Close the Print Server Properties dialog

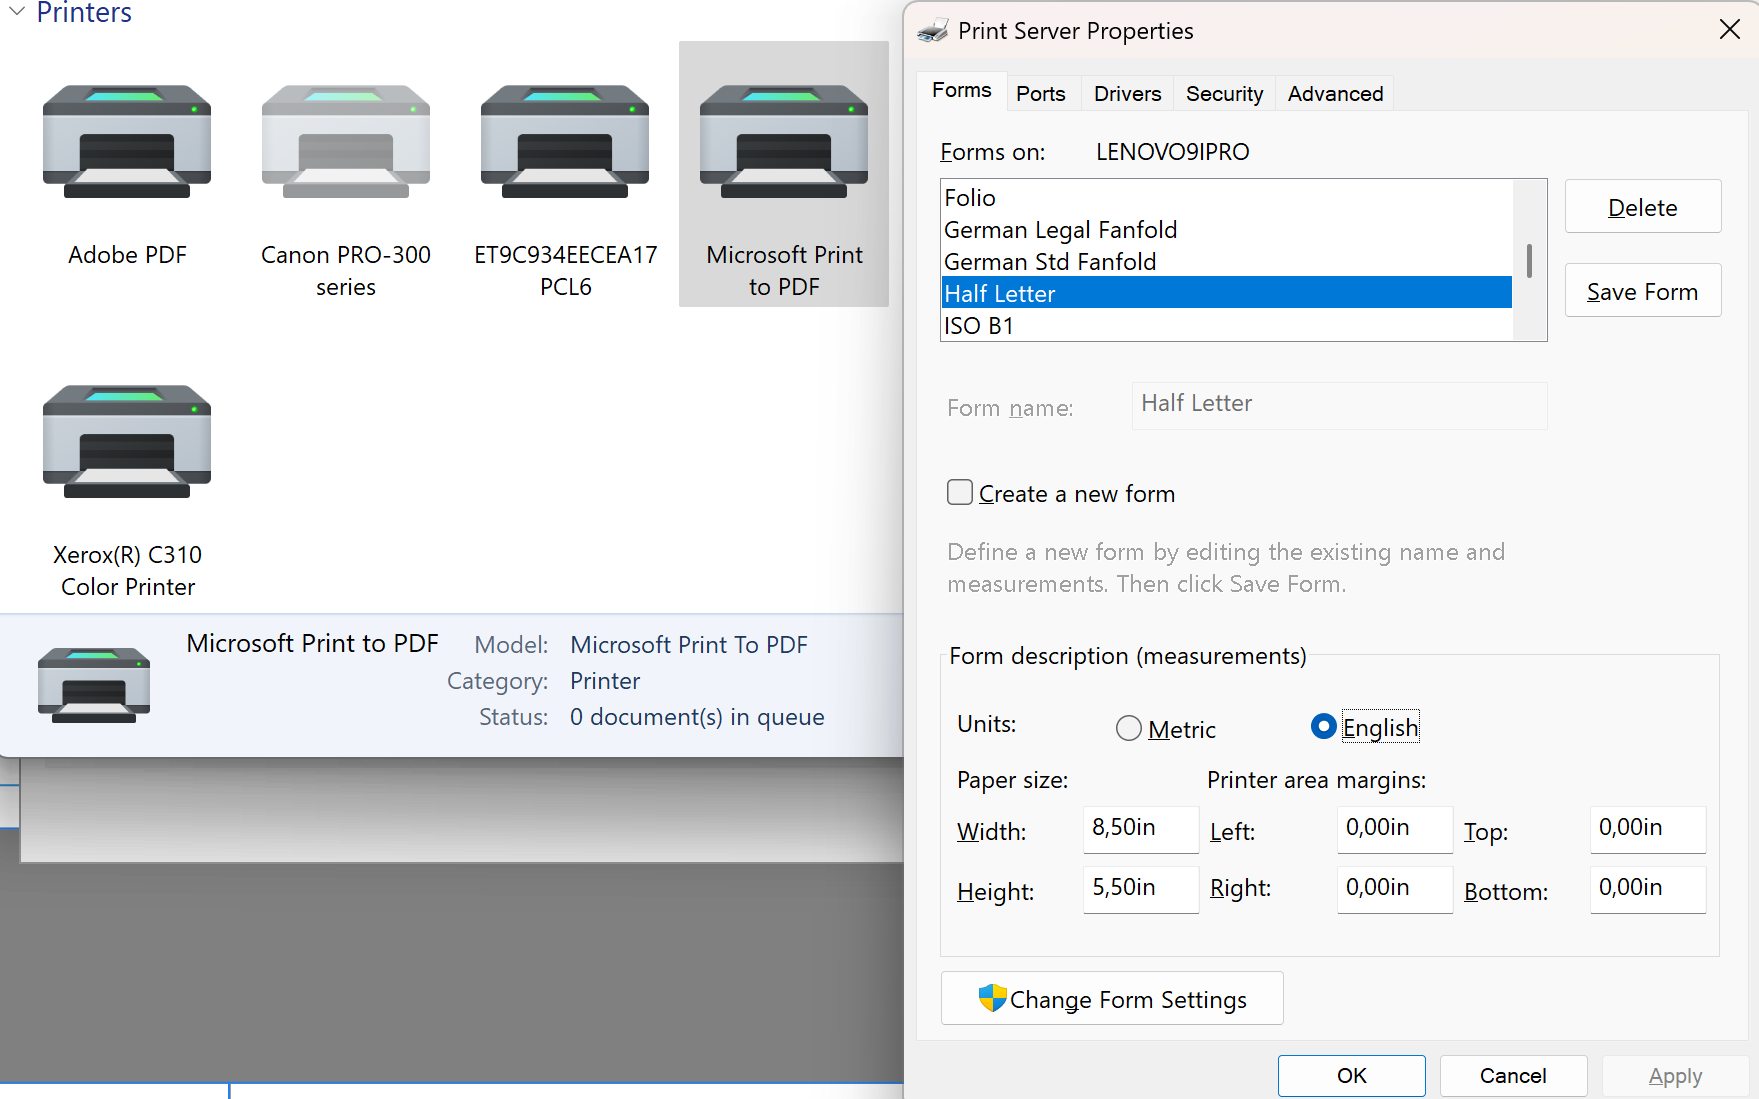[1730, 30]
